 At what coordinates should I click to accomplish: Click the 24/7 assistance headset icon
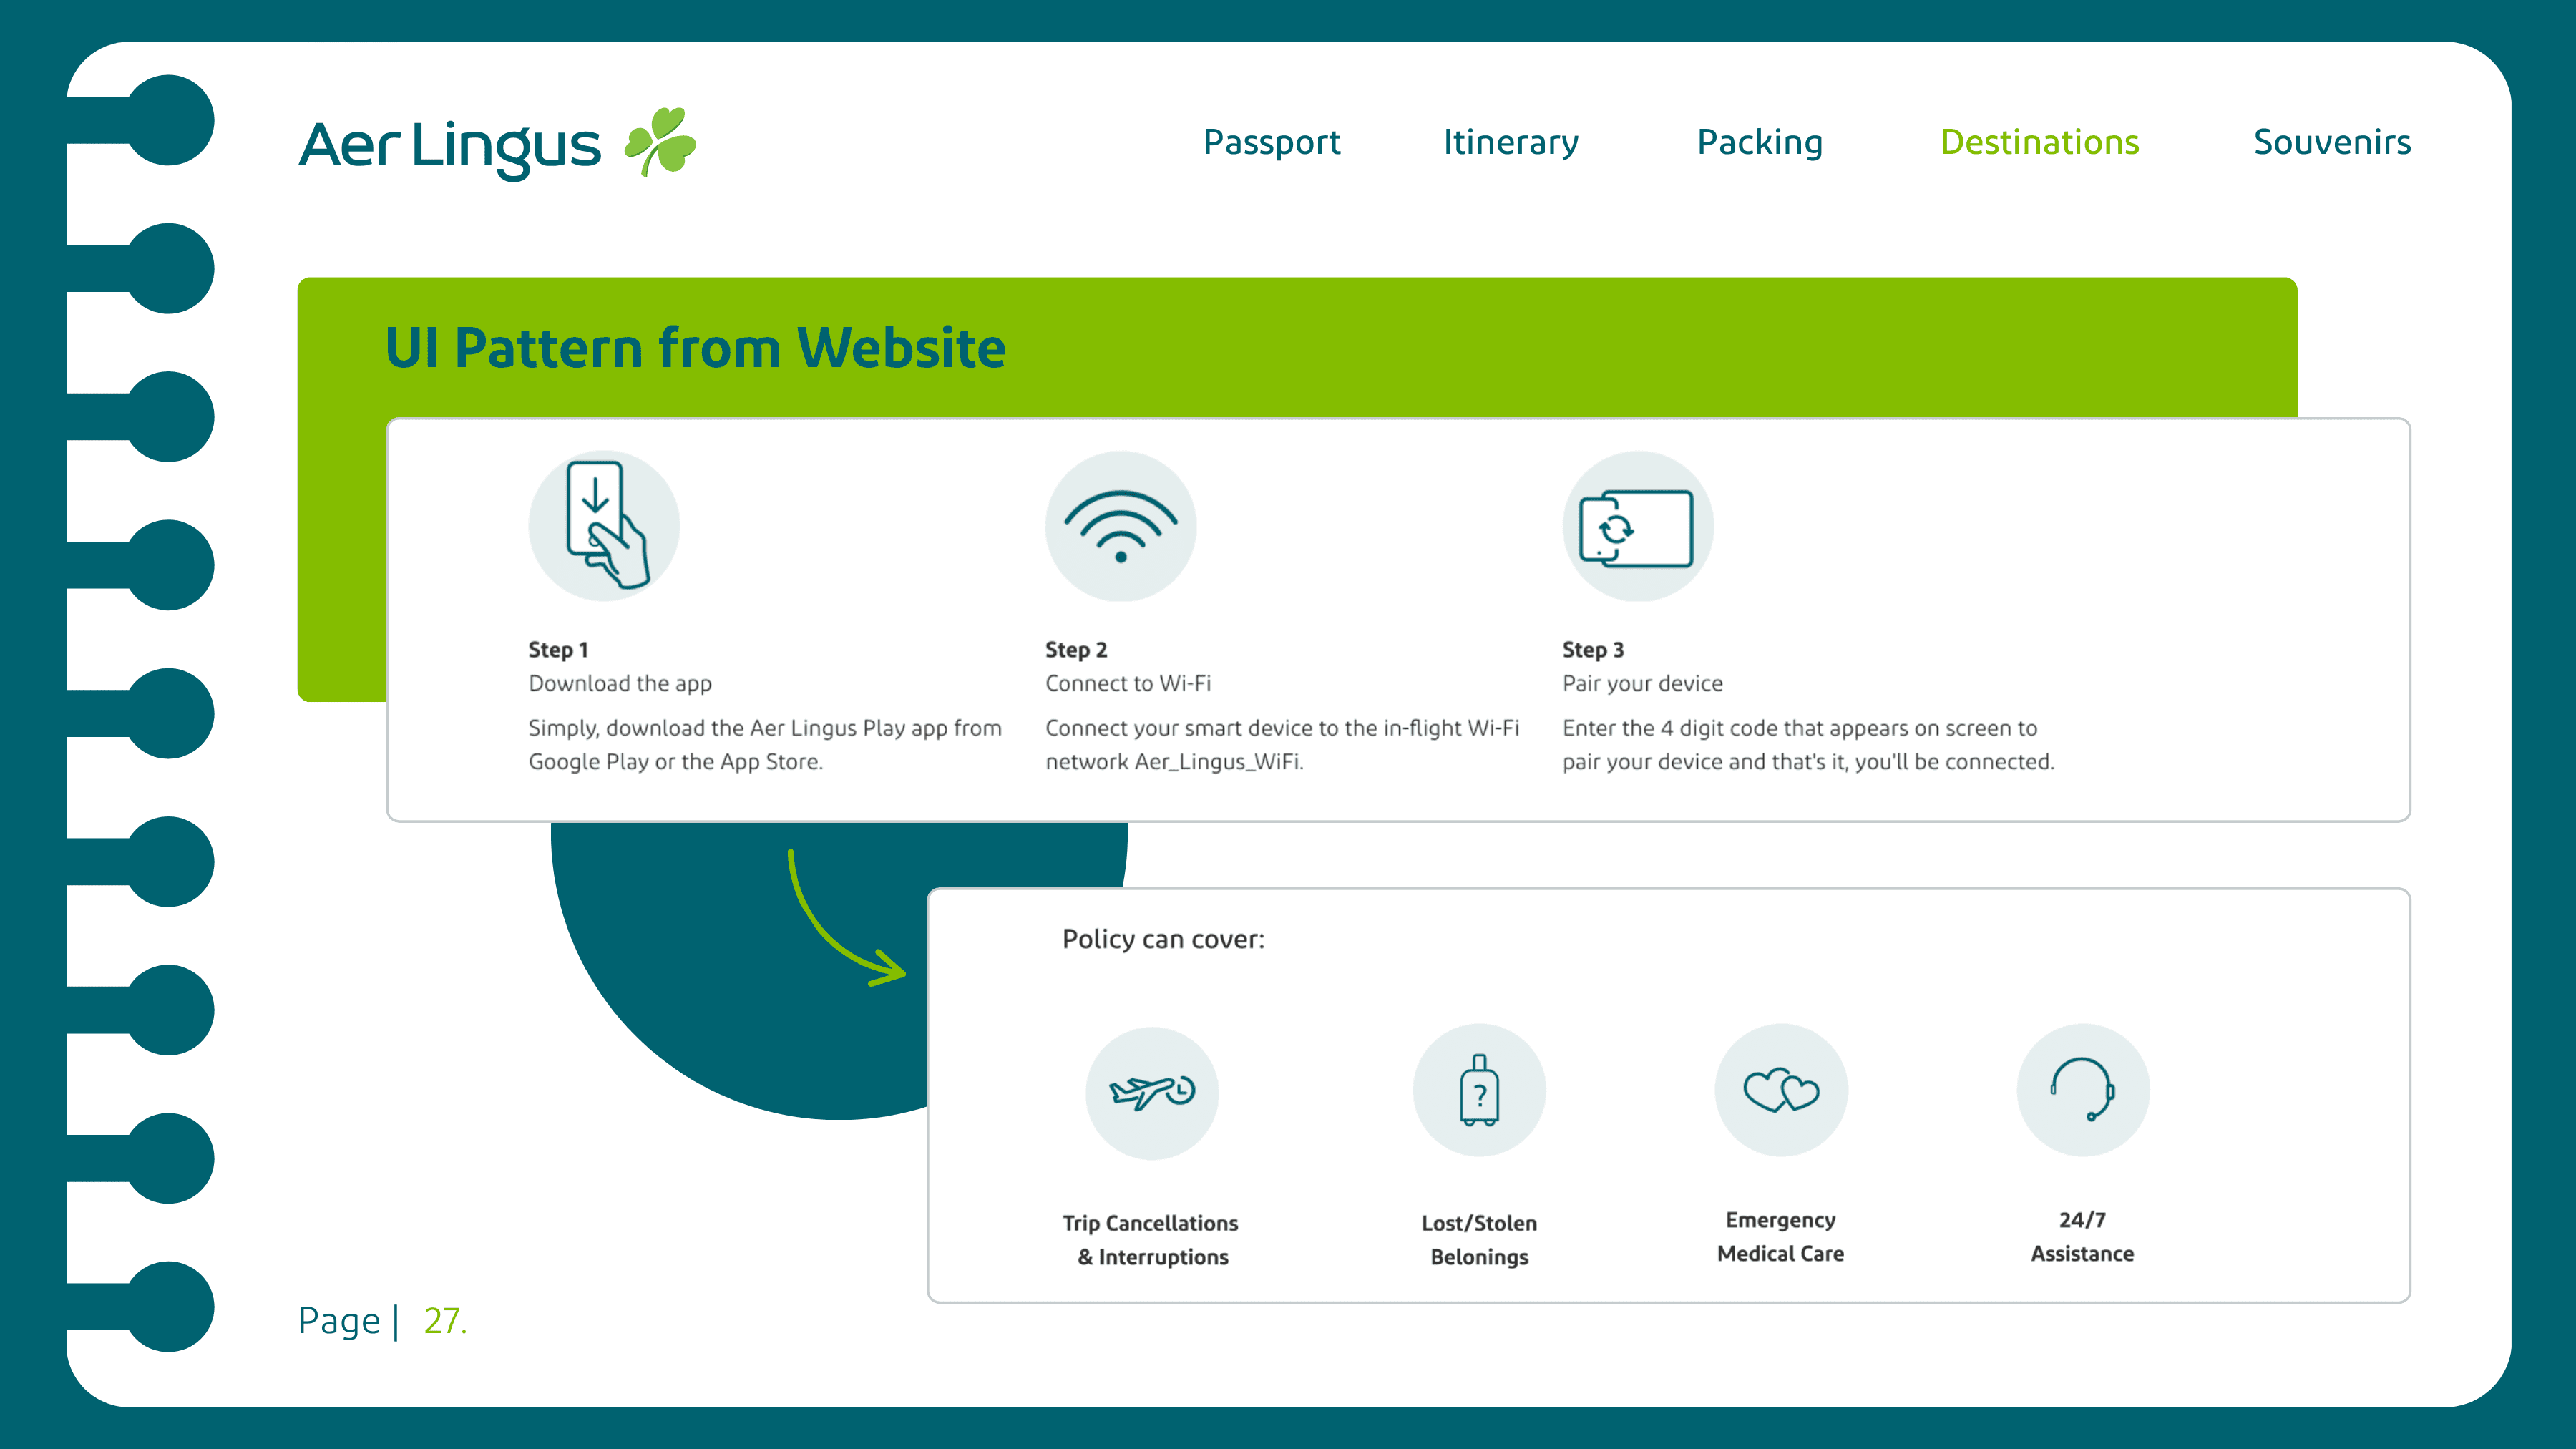point(2082,1090)
